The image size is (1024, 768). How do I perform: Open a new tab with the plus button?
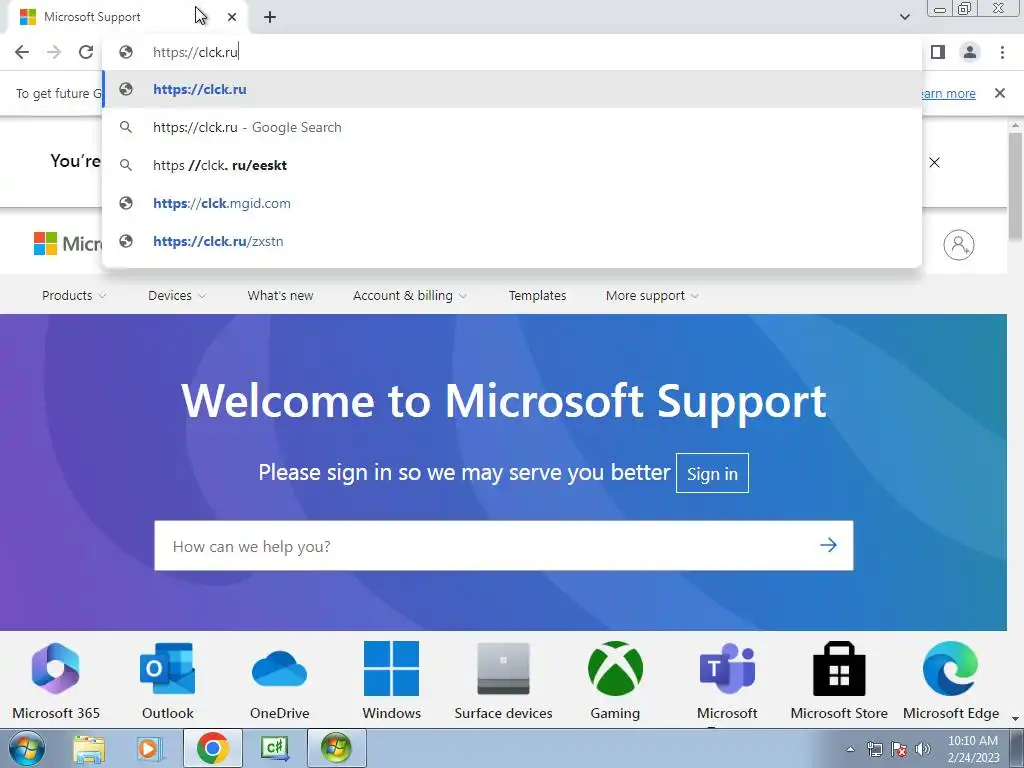click(270, 18)
